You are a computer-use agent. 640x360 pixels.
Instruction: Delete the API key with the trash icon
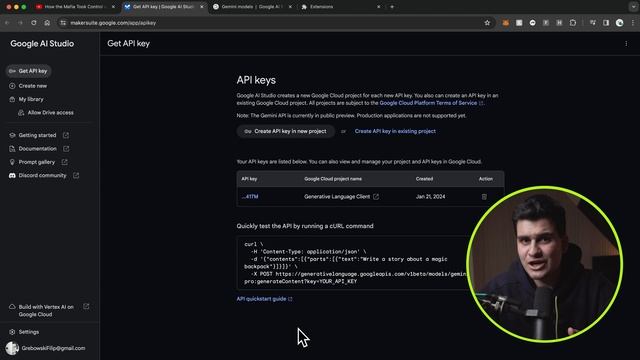click(x=484, y=197)
